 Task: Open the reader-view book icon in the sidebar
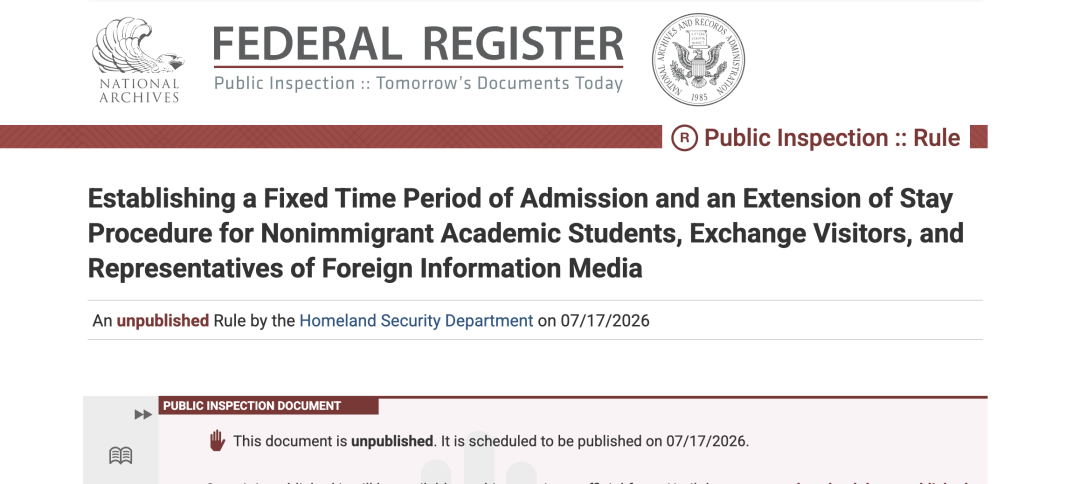121,455
